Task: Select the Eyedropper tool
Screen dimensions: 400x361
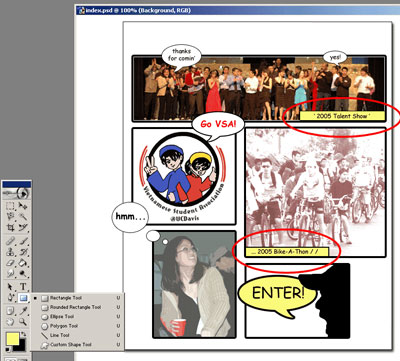Action: (23, 311)
